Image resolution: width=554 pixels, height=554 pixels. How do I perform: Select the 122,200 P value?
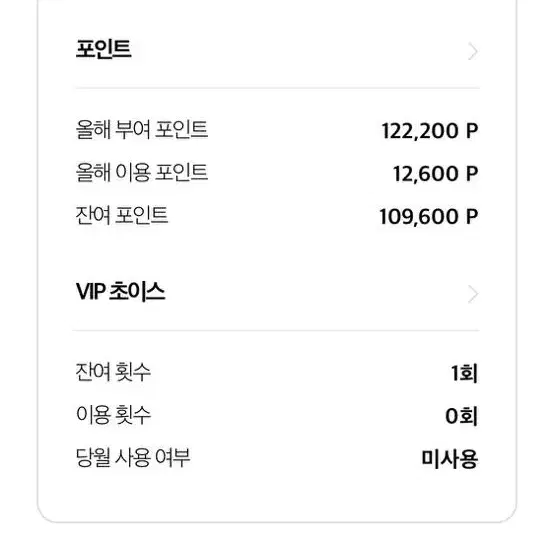coord(430,131)
